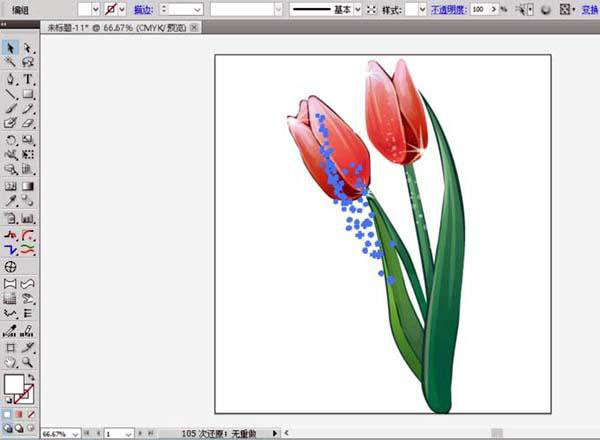Expand the opacity 100 dropdown arrow
The image size is (600, 440).
(x=492, y=9)
